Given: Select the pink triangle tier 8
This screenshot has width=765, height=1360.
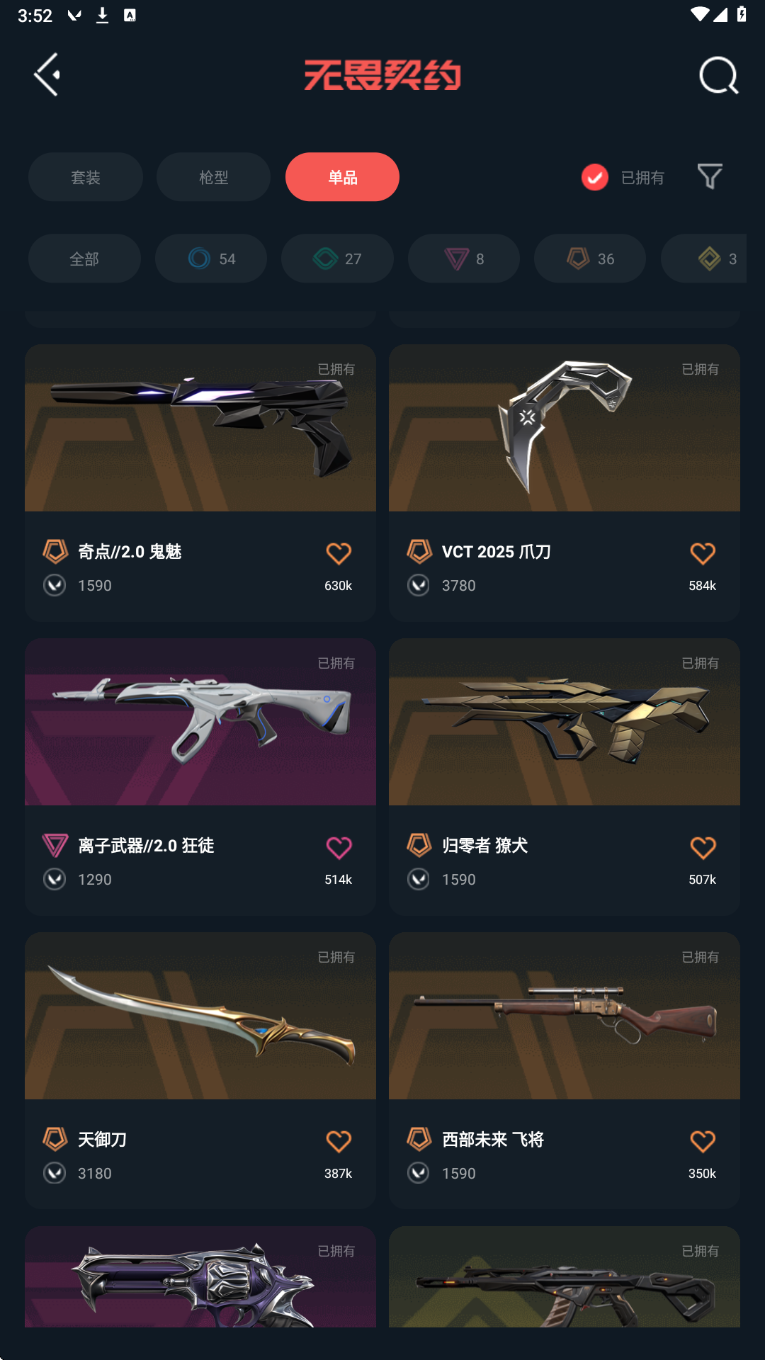Looking at the screenshot, I should click(464, 259).
